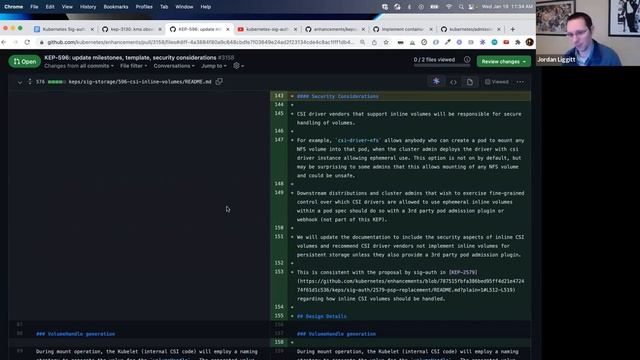640x360 pixels.
Task: Open the View menu
Action: (x=67, y=7)
